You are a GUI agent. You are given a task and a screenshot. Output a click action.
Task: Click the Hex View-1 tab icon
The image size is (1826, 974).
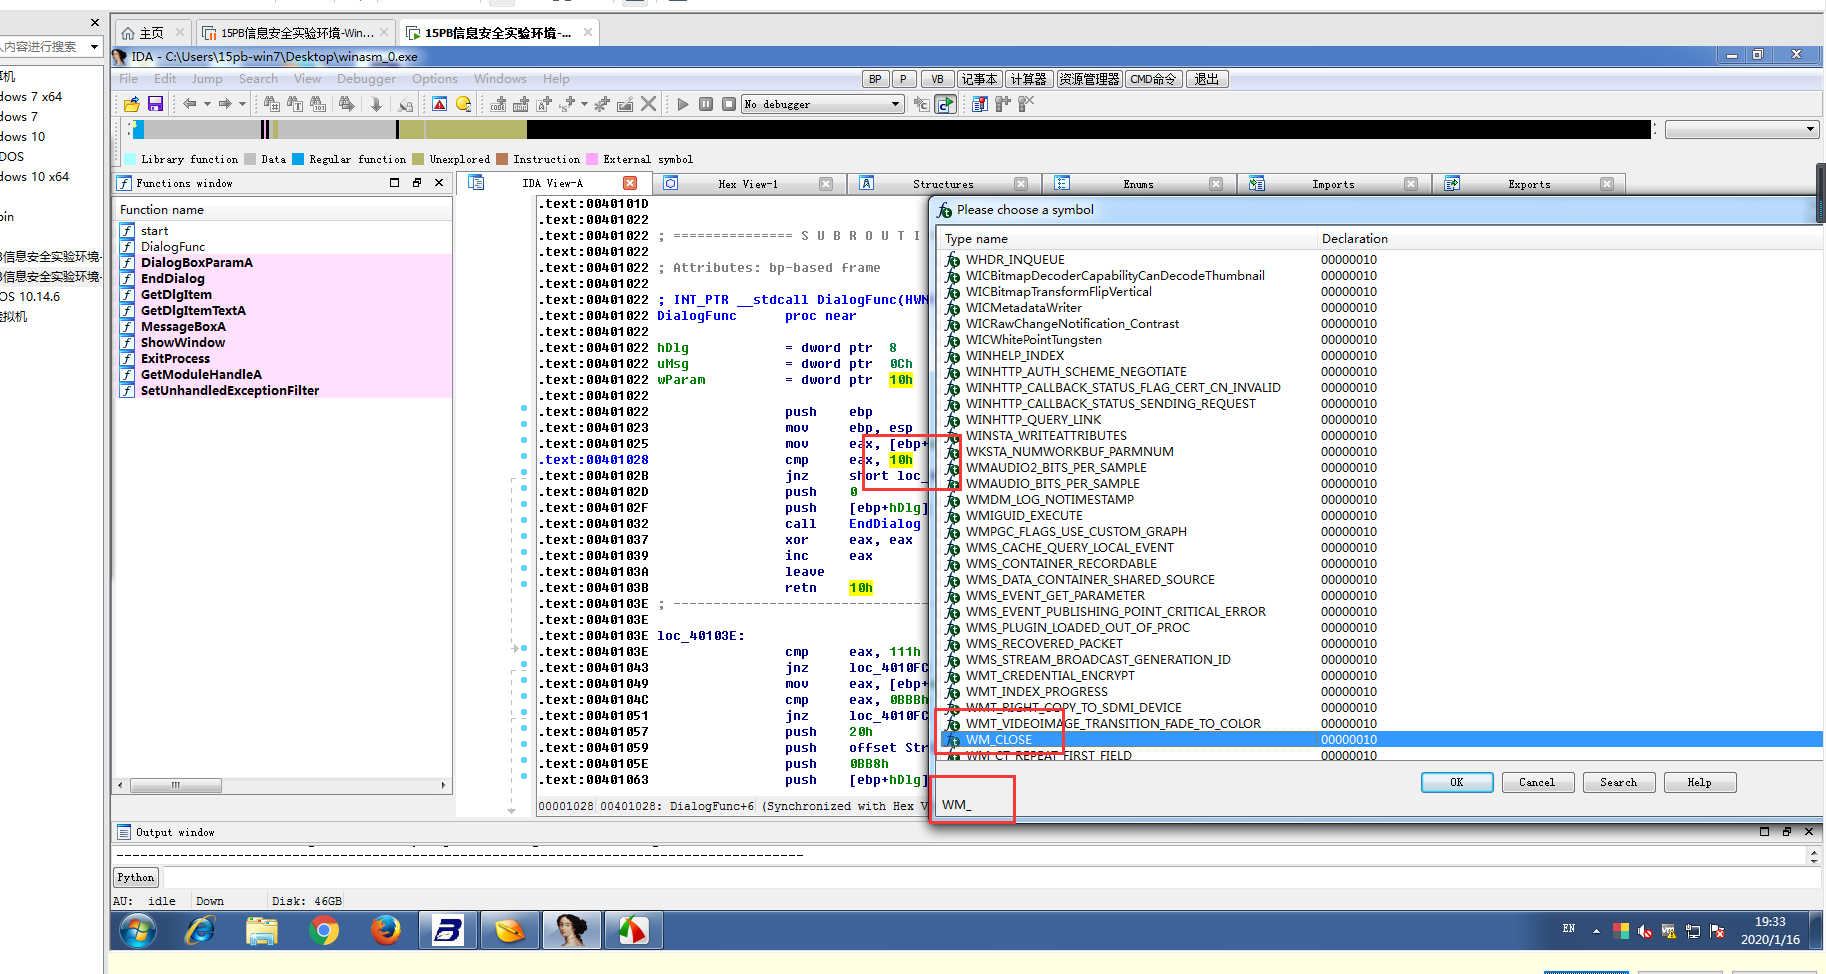(671, 183)
